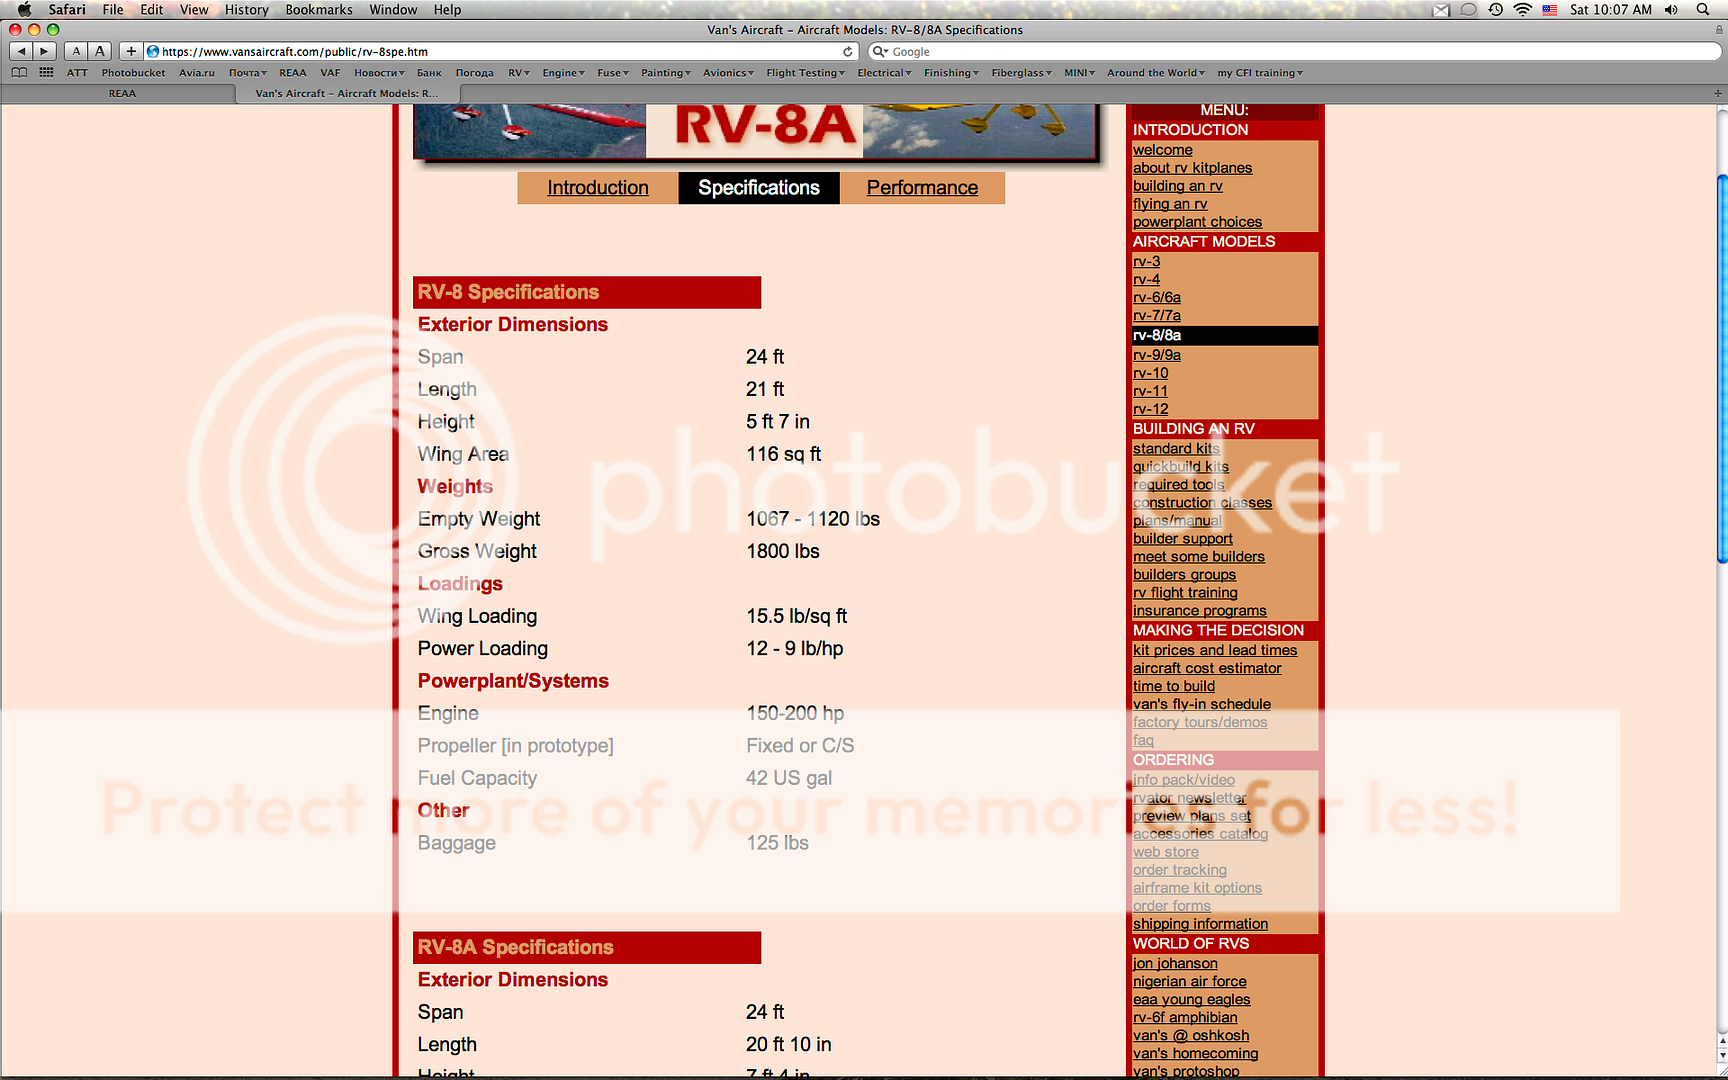The image size is (1728, 1080).
Task: Expand the Почта bookmarks folder
Action: point(247,73)
